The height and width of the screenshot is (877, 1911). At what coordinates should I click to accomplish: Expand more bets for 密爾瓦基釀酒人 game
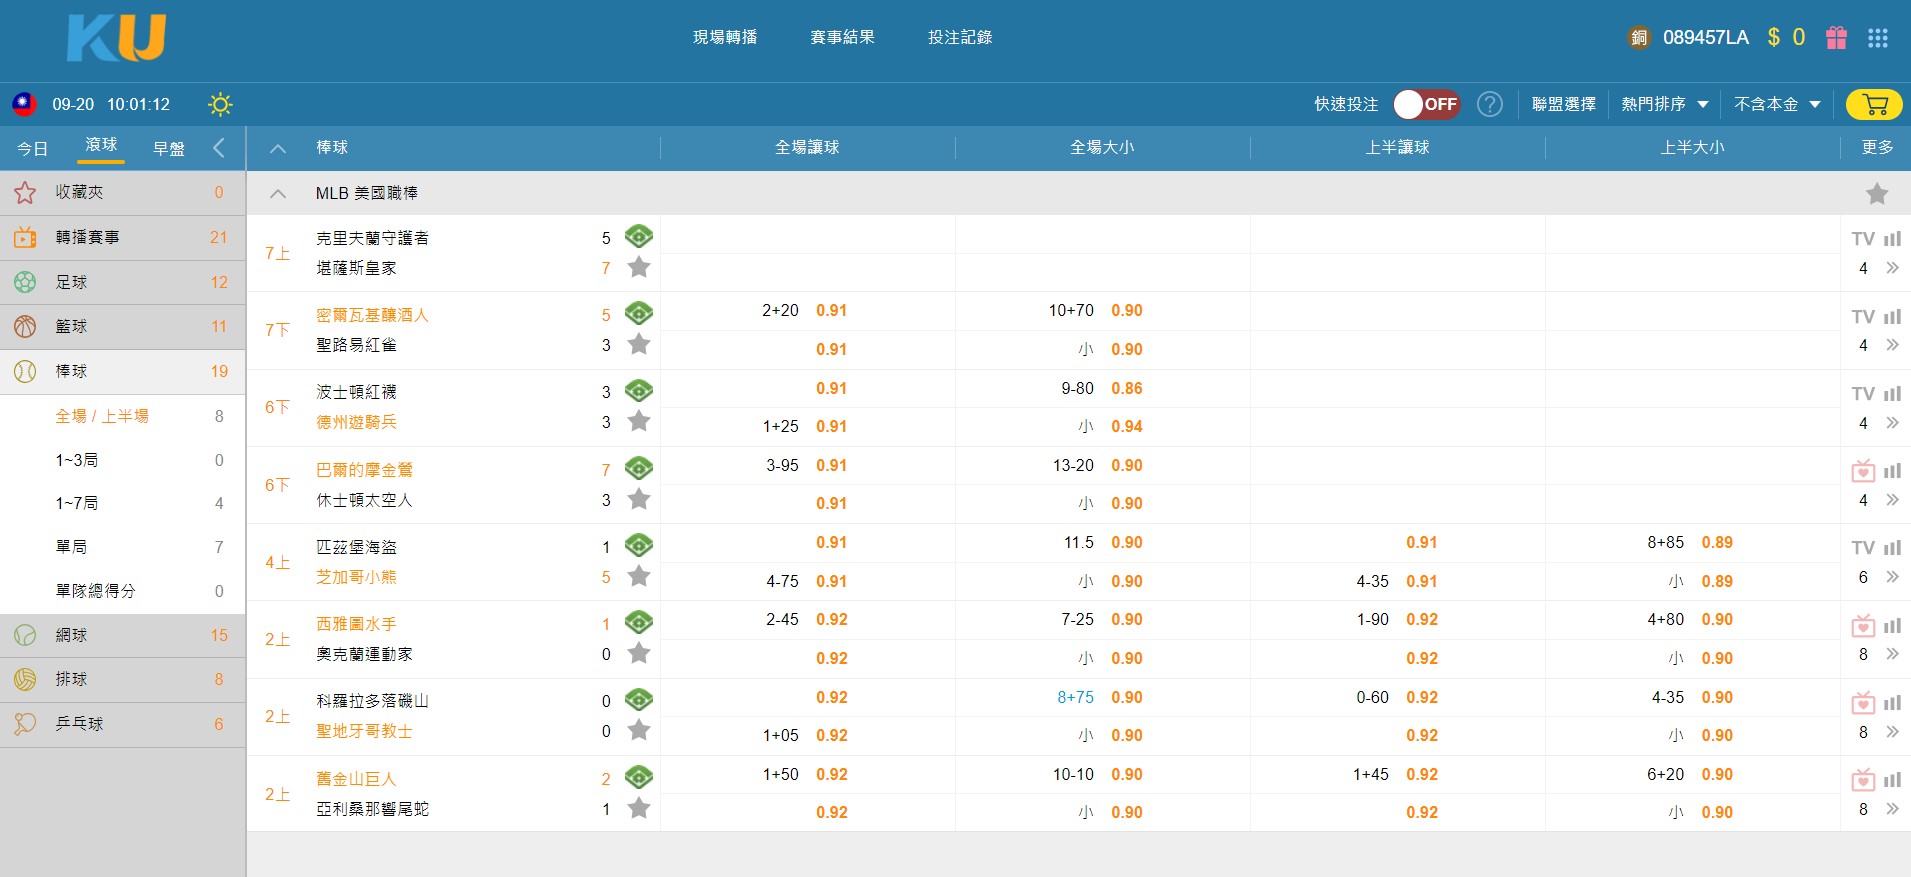[x=1892, y=345]
